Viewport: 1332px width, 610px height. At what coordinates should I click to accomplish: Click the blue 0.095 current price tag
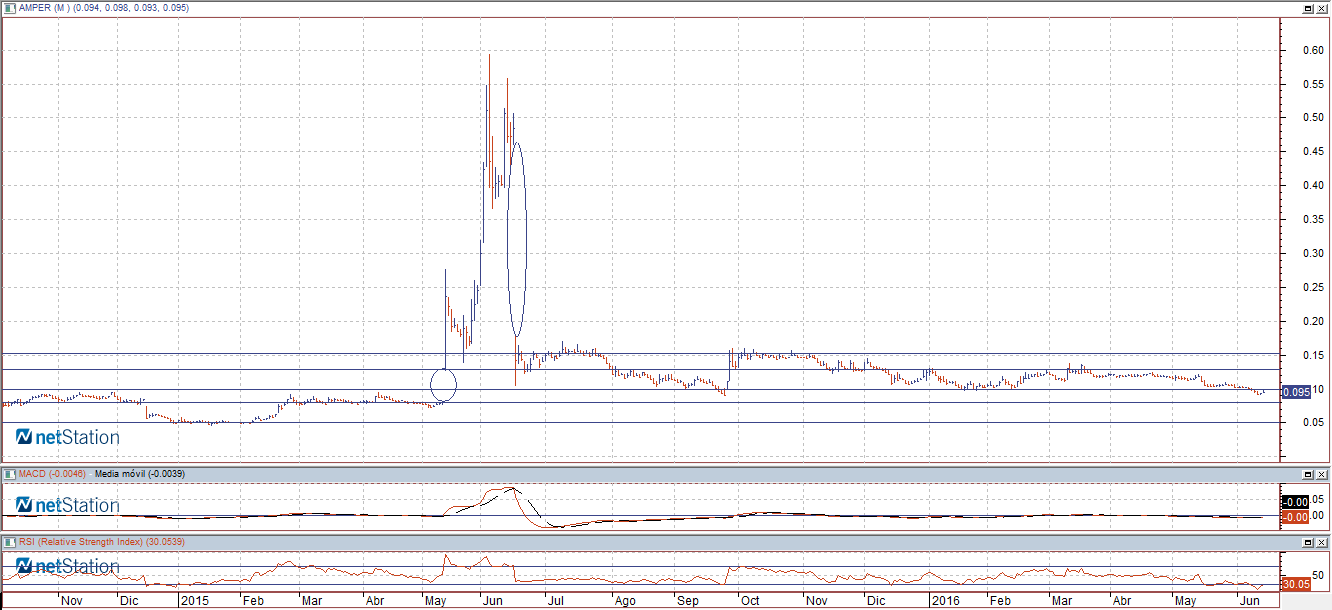pos(1296,392)
